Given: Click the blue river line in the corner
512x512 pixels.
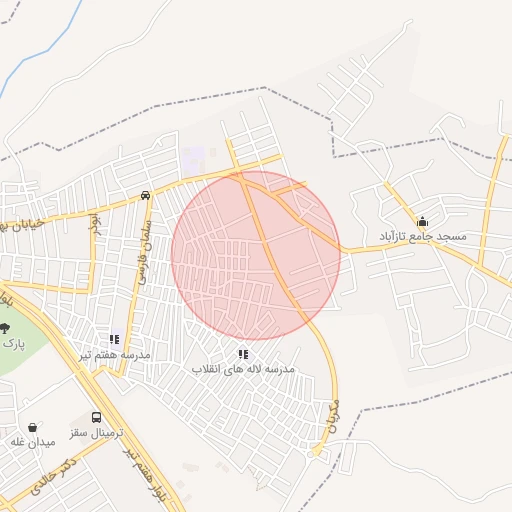Looking at the screenshot, I should [x=43, y=47].
